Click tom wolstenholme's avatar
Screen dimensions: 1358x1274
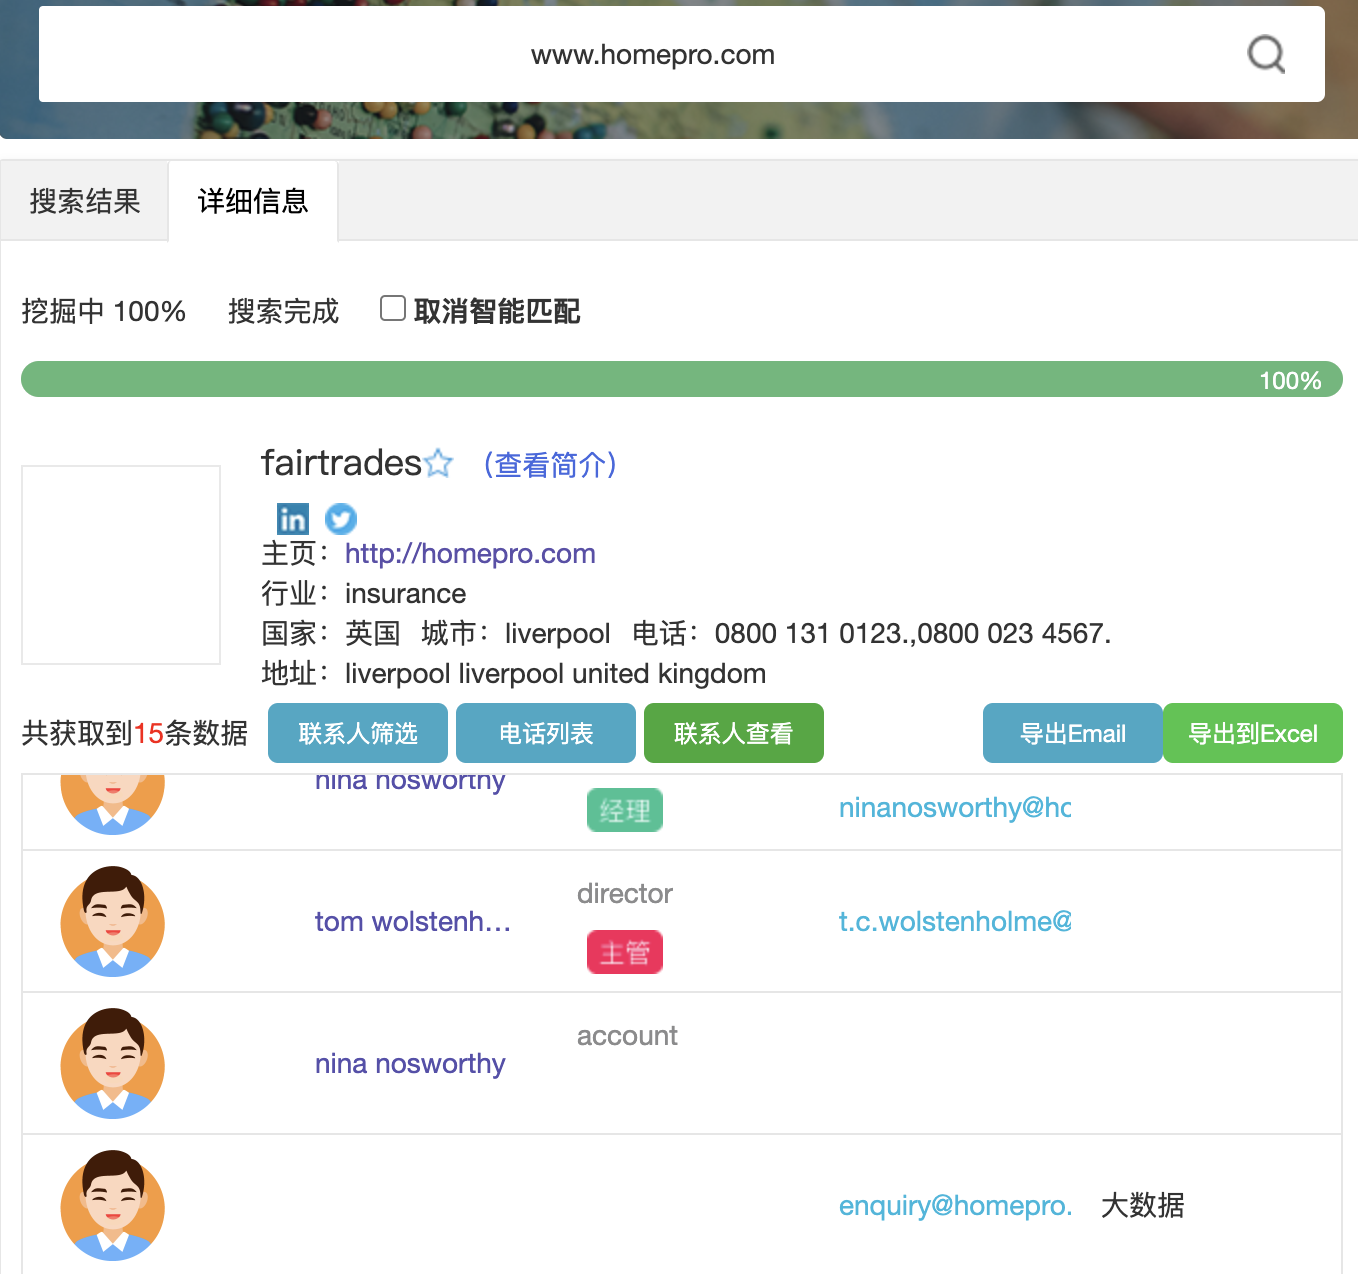(113, 921)
